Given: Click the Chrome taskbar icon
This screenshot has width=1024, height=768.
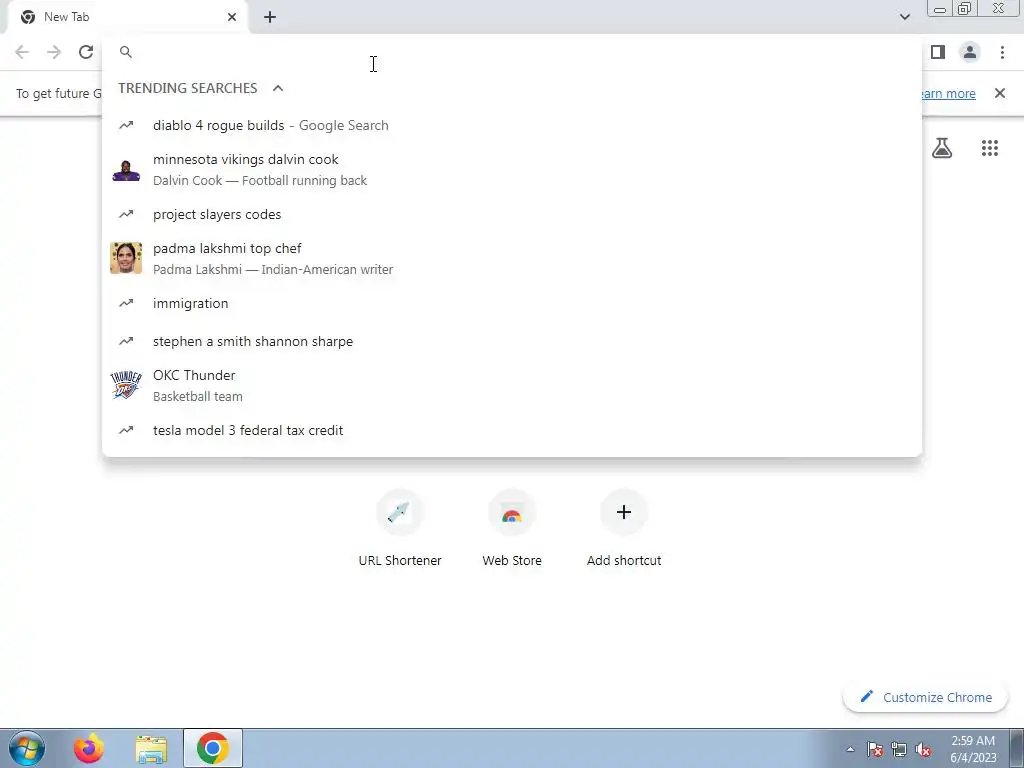Looking at the screenshot, I should (x=213, y=748).
